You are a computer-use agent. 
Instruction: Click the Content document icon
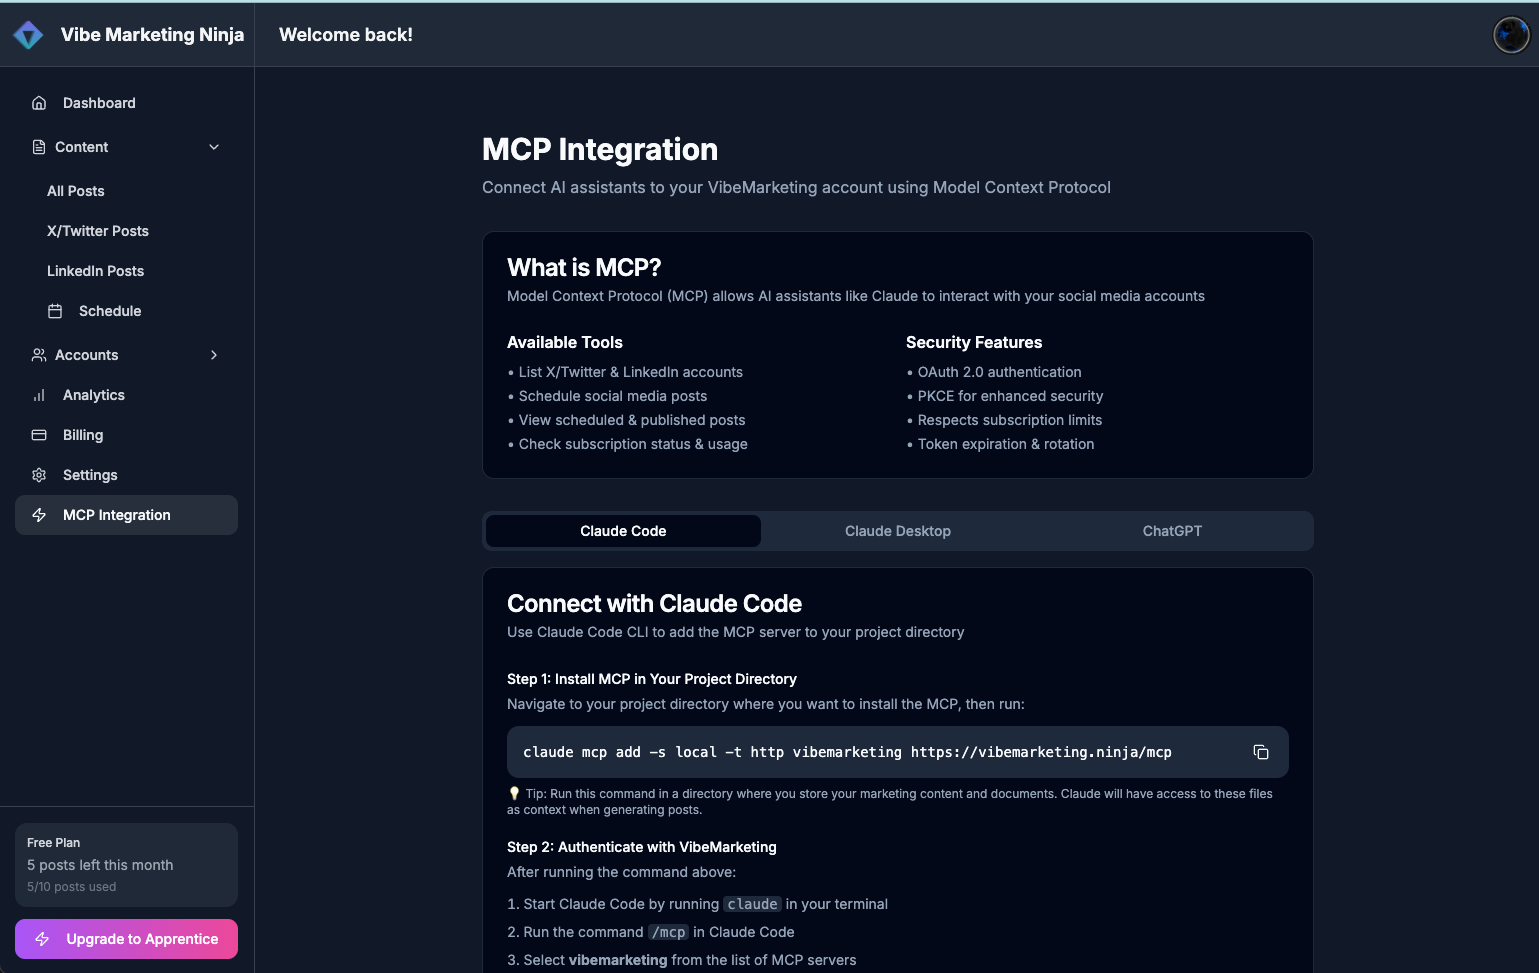pos(39,147)
